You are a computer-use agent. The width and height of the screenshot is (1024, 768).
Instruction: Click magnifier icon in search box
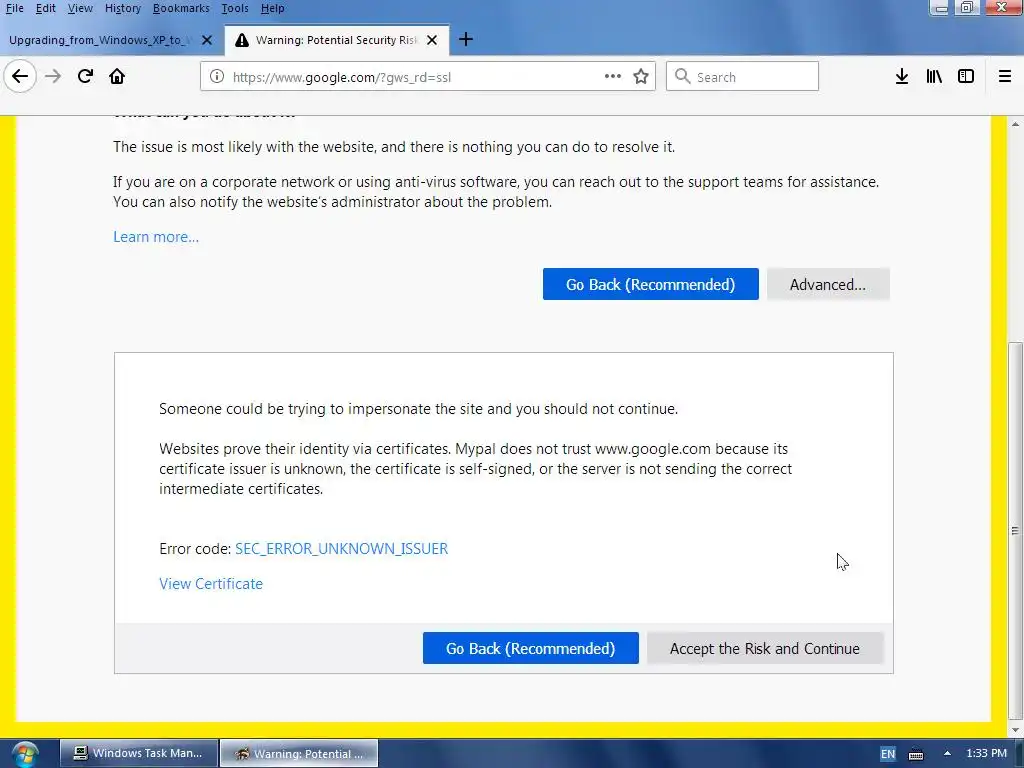click(x=682, y=76)
